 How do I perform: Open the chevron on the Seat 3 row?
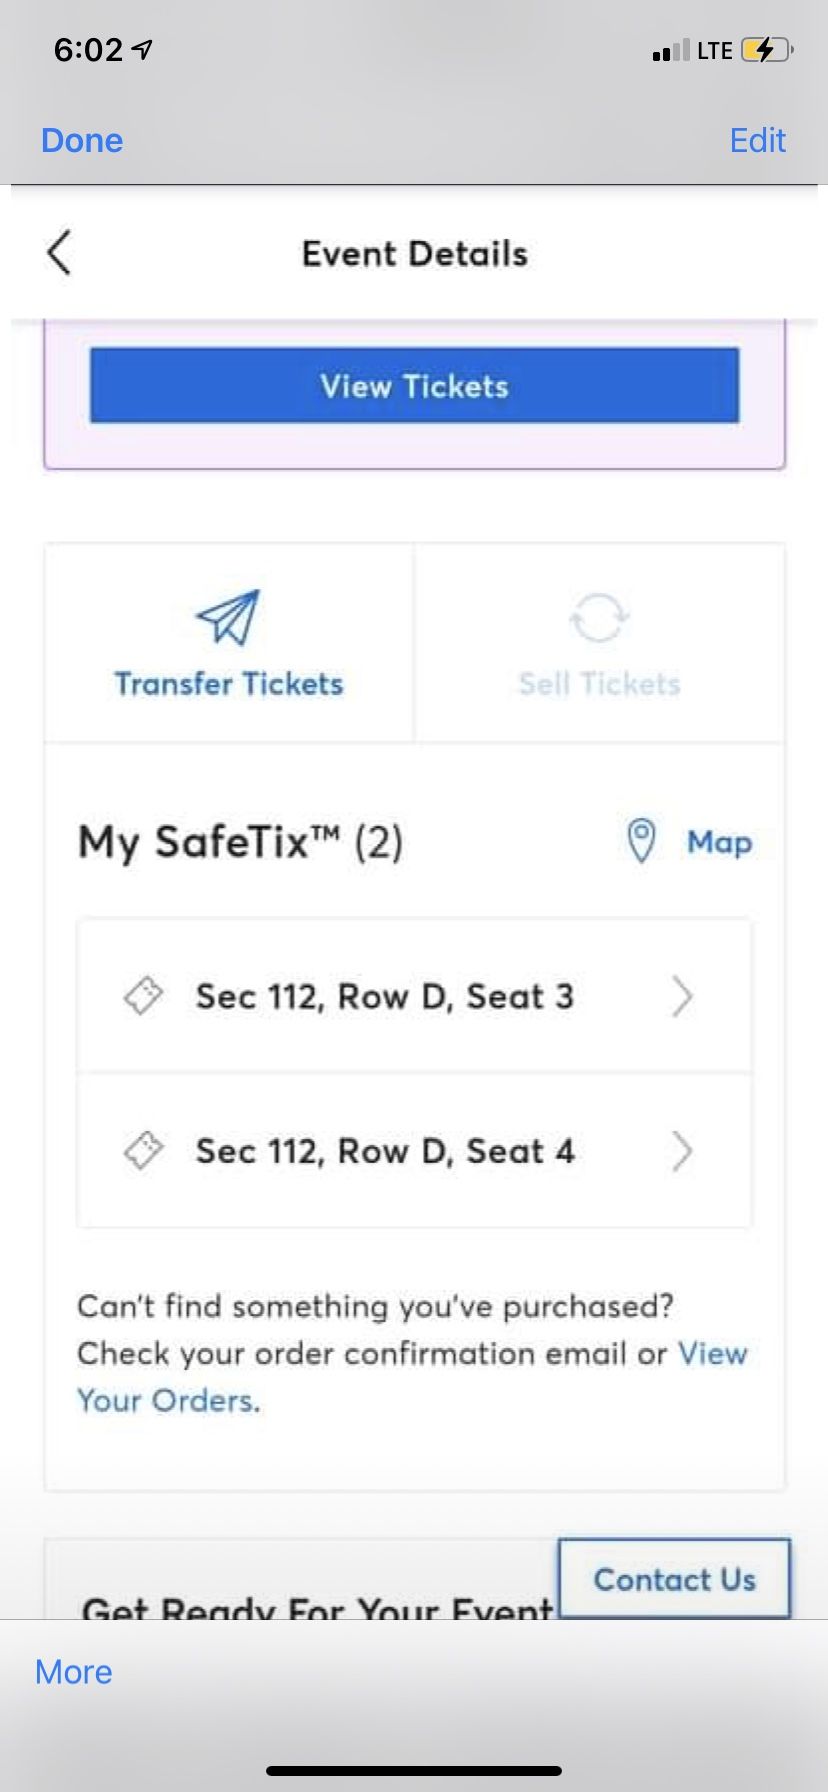(682, 996)
